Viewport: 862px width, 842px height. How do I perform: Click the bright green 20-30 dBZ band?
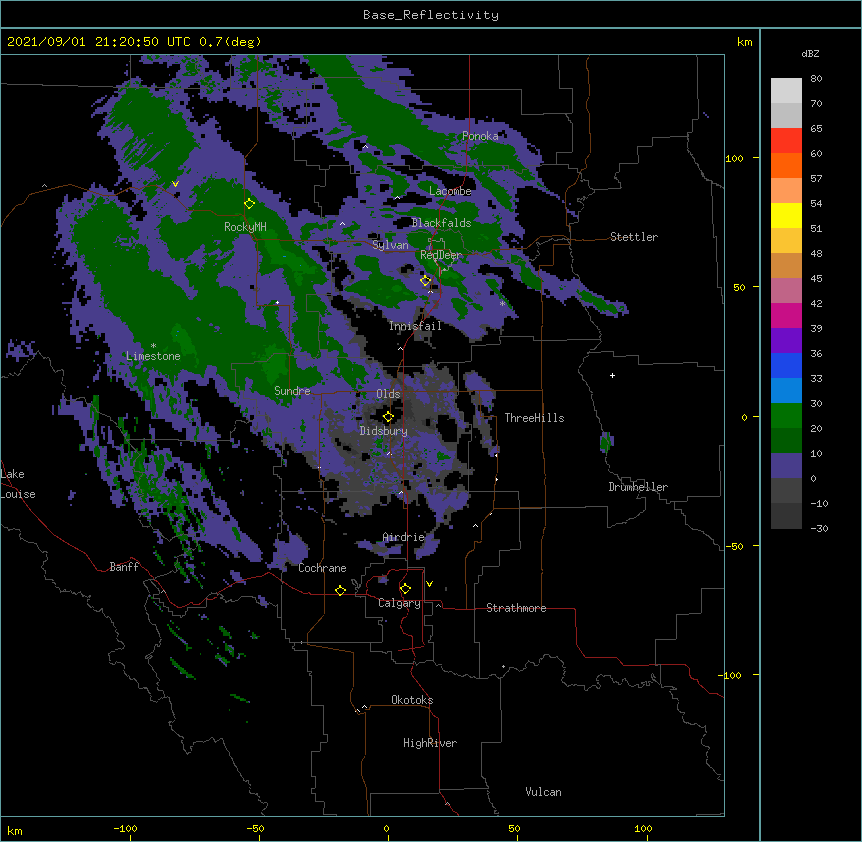click(x=786, y=416)
